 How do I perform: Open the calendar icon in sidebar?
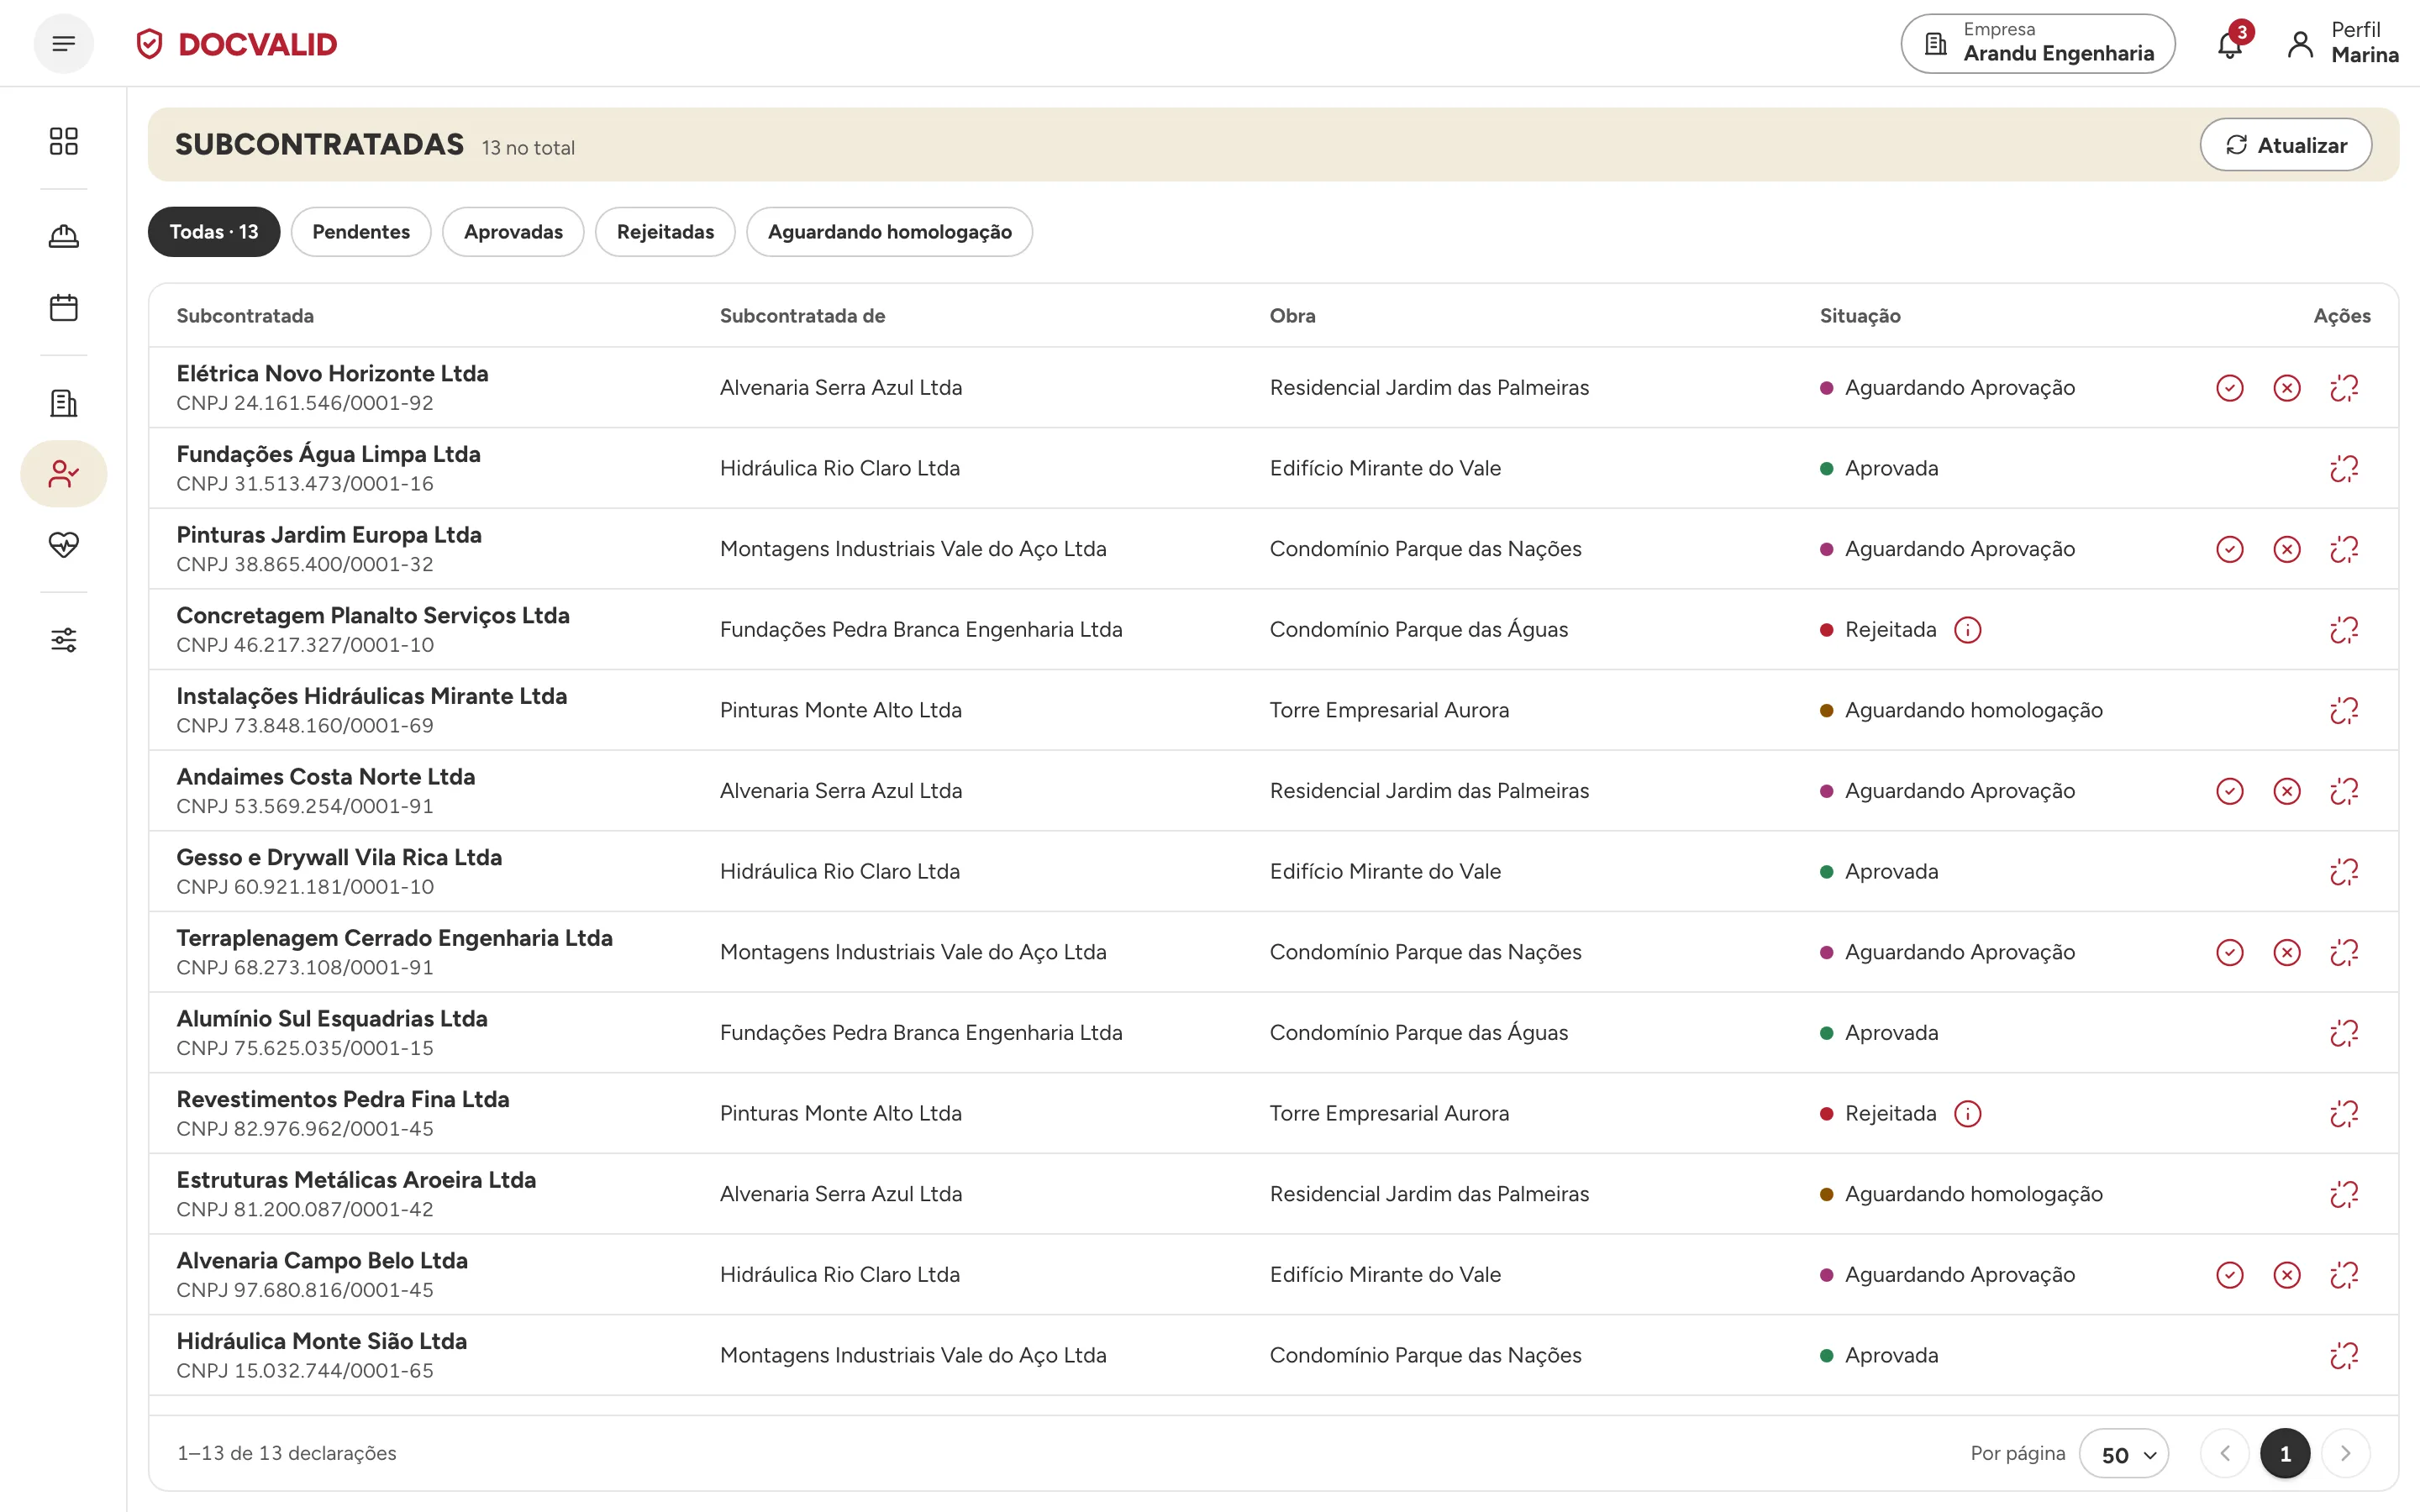click(x=64, y=307)
